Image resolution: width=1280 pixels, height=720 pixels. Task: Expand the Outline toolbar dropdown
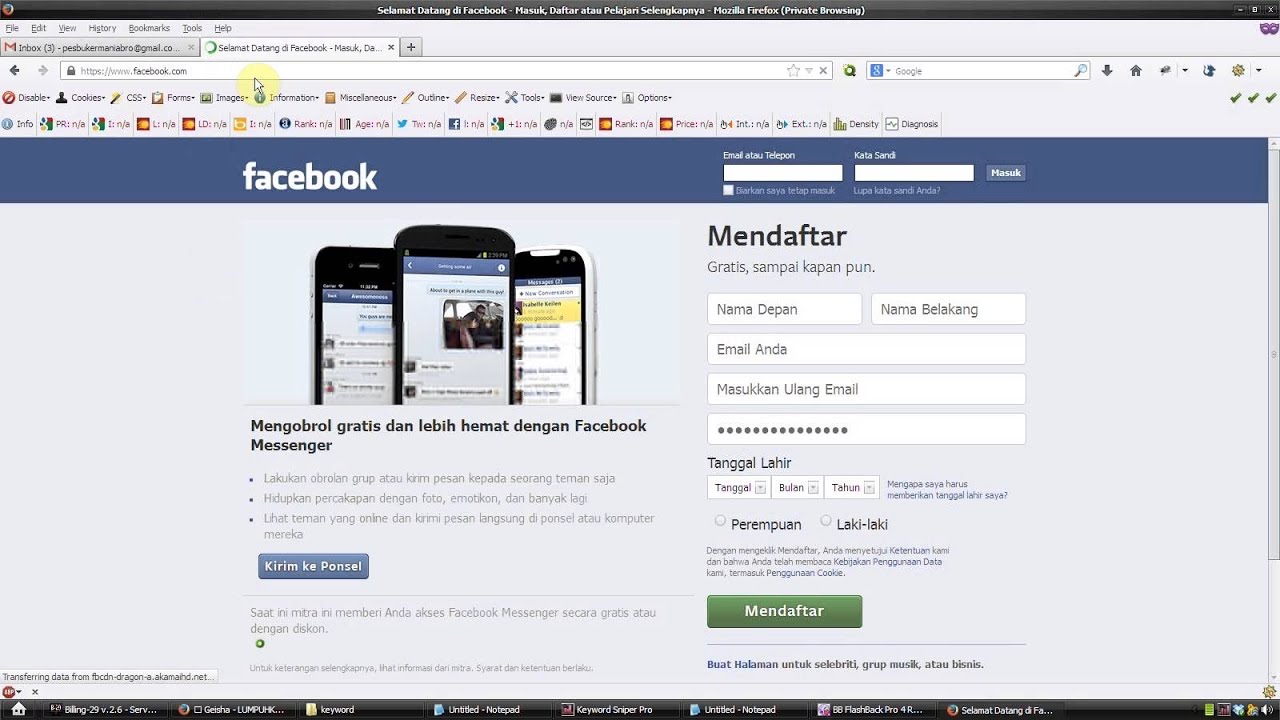(427, 98)
